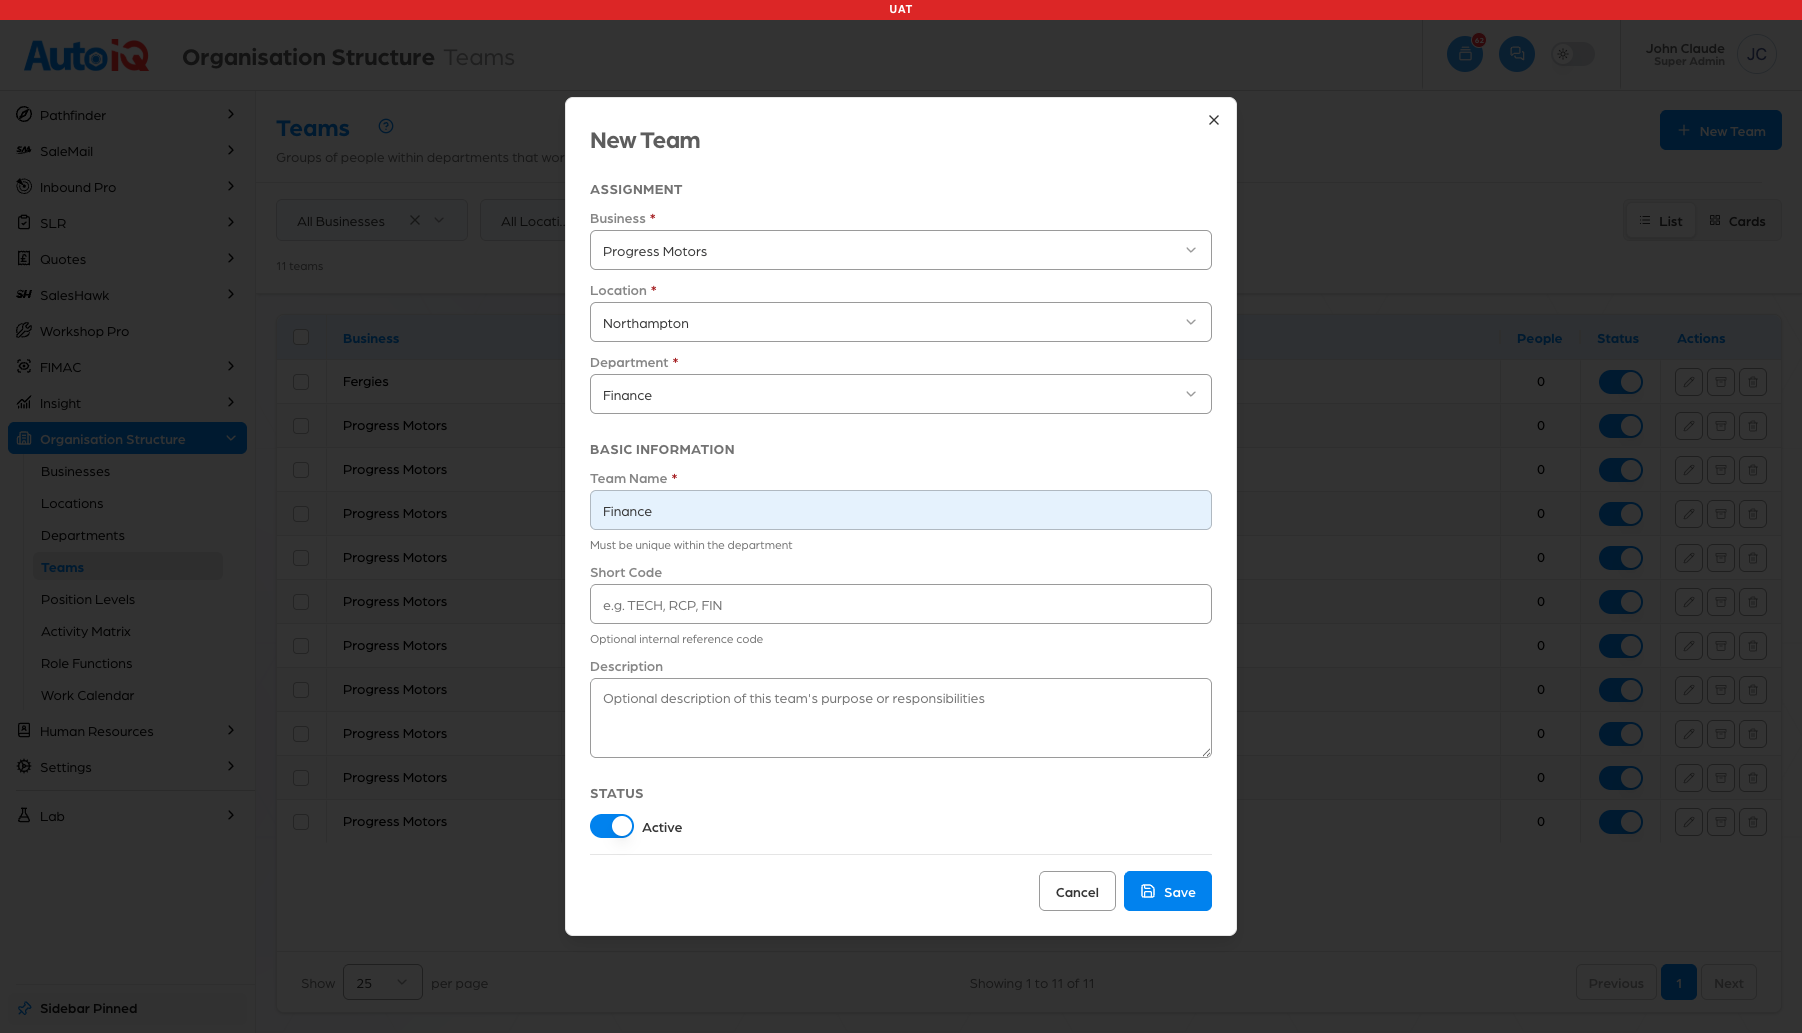The image size is (1802, 1033).
Task: Click the Next pagination button
Action: tap(1729, 983)
